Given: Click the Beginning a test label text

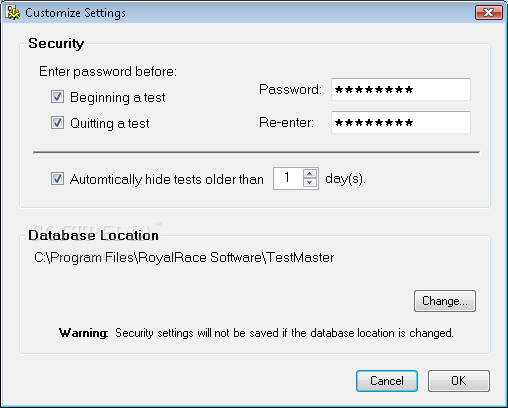Looking at the screenshot, I should (x=118, y=98).
